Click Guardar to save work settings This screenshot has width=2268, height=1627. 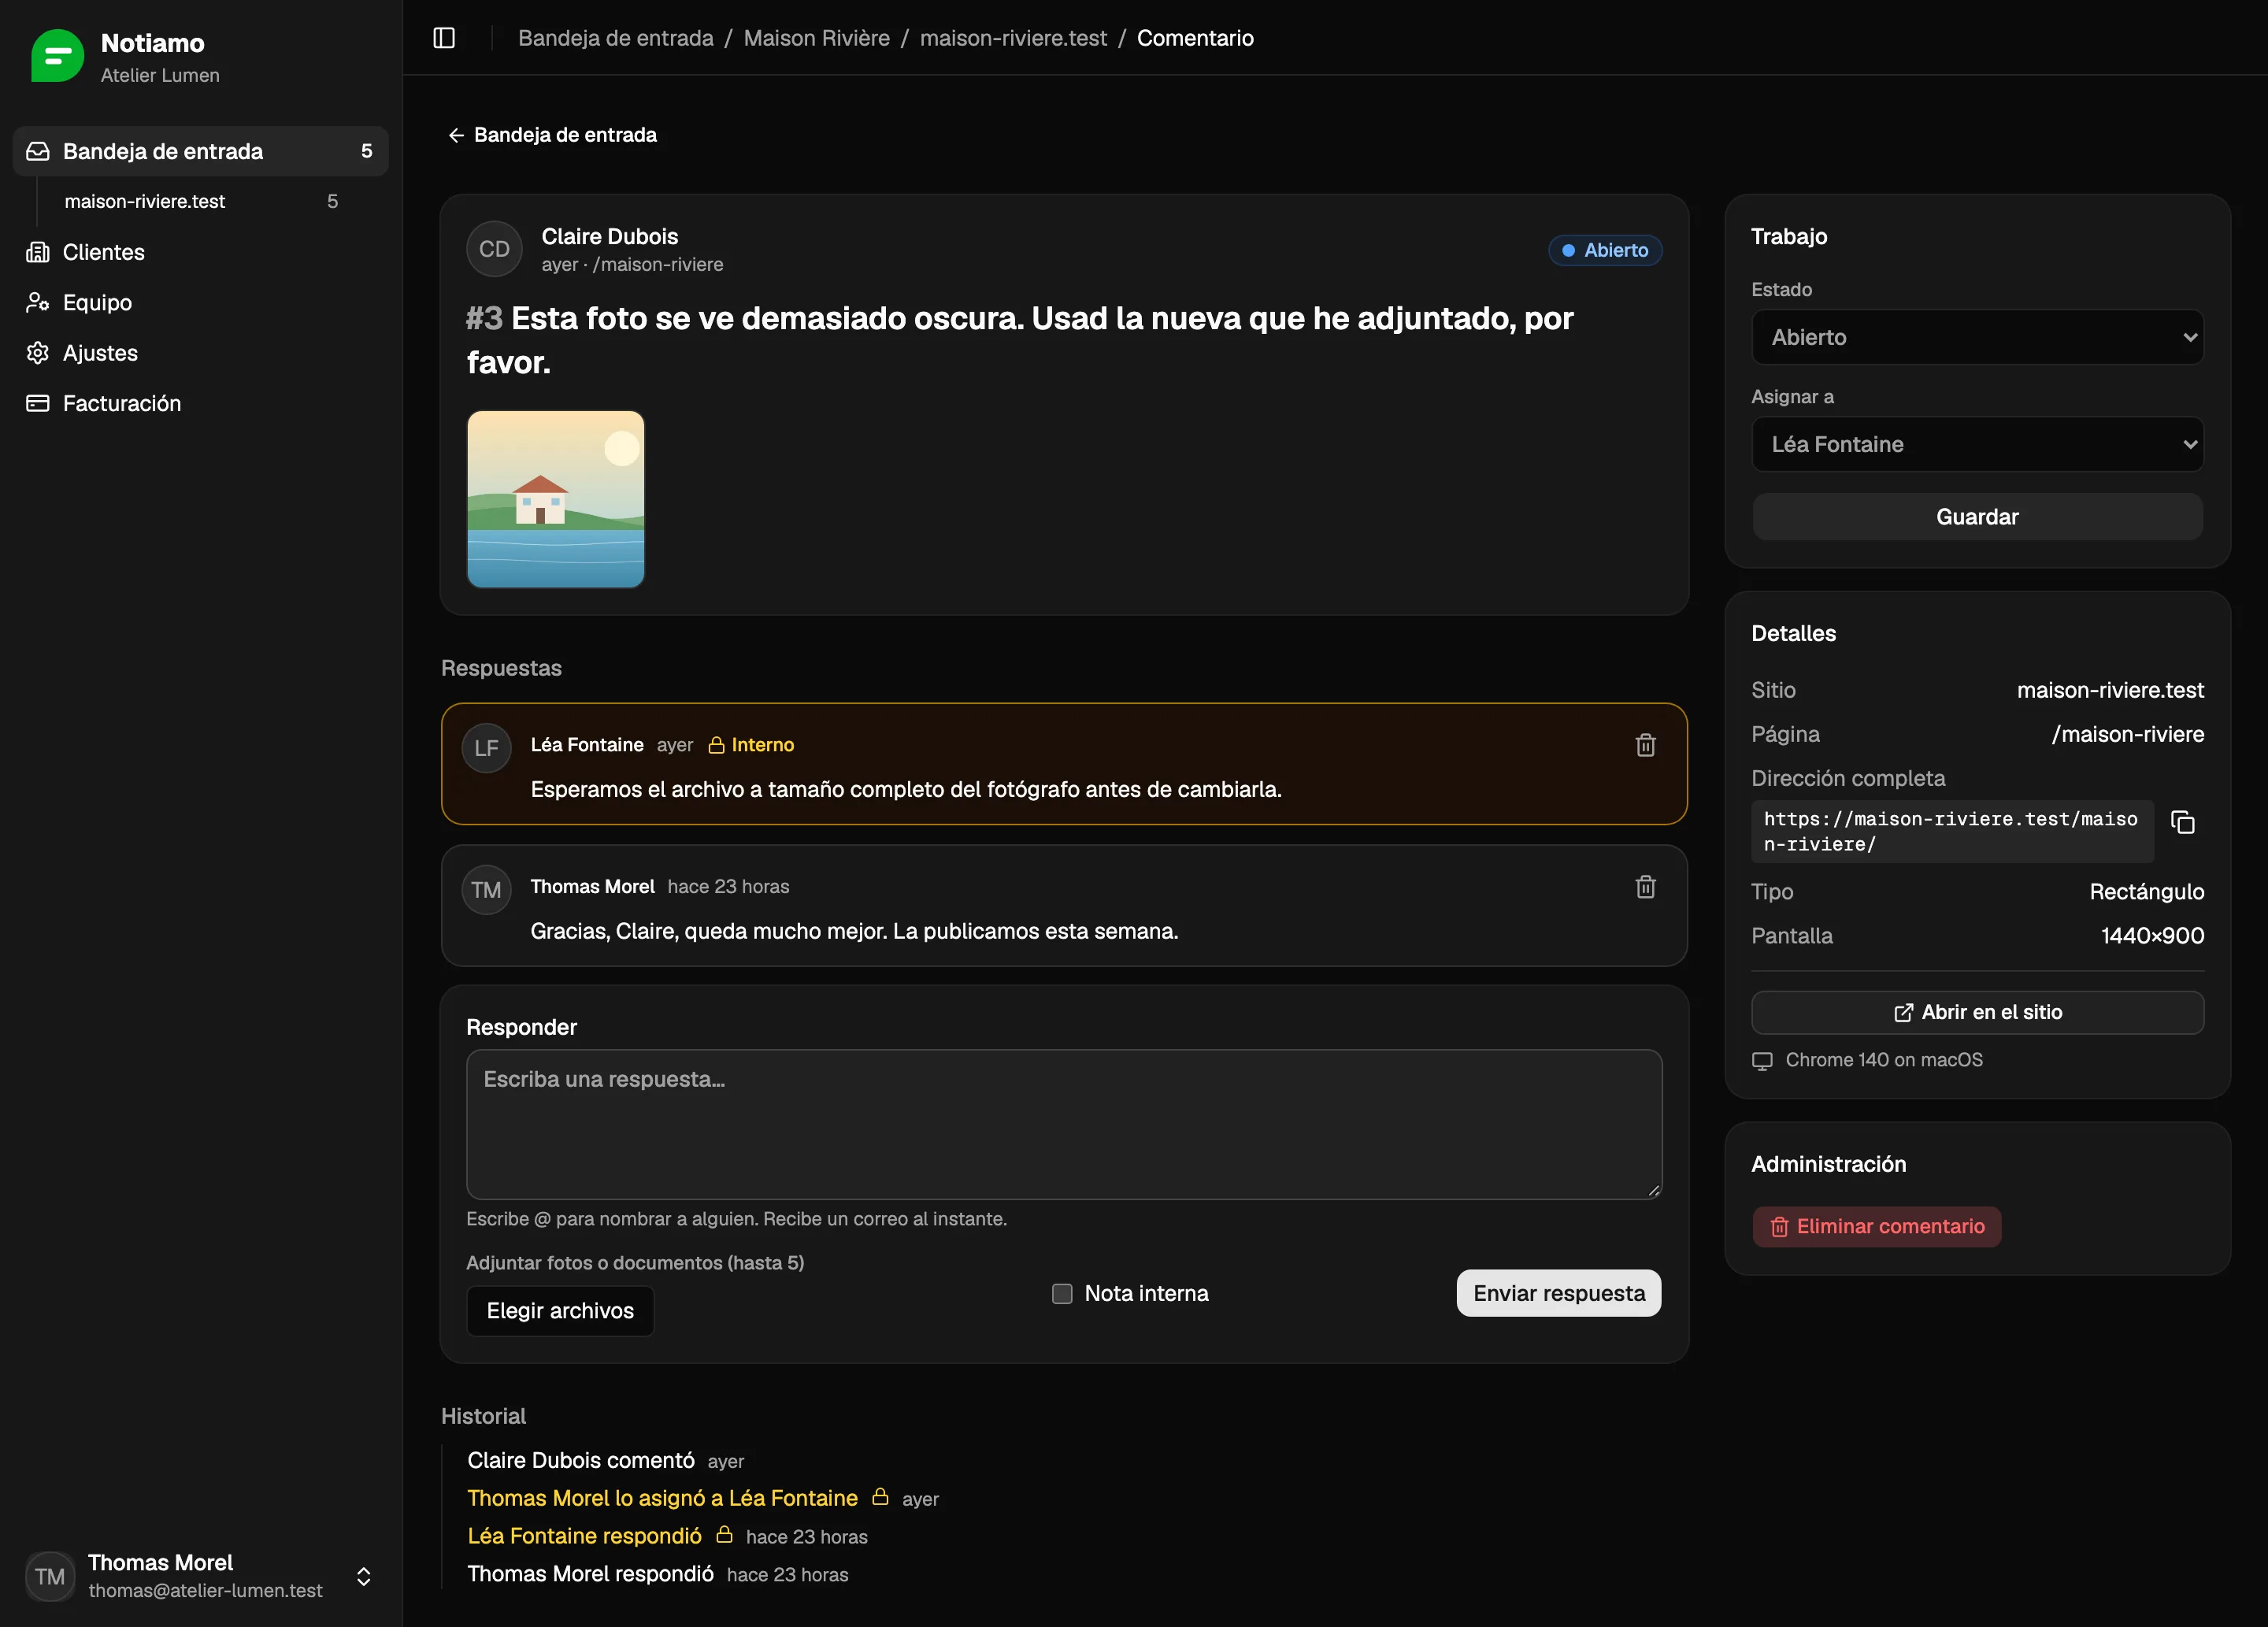pyautogui.click(x=1977, y=517)
